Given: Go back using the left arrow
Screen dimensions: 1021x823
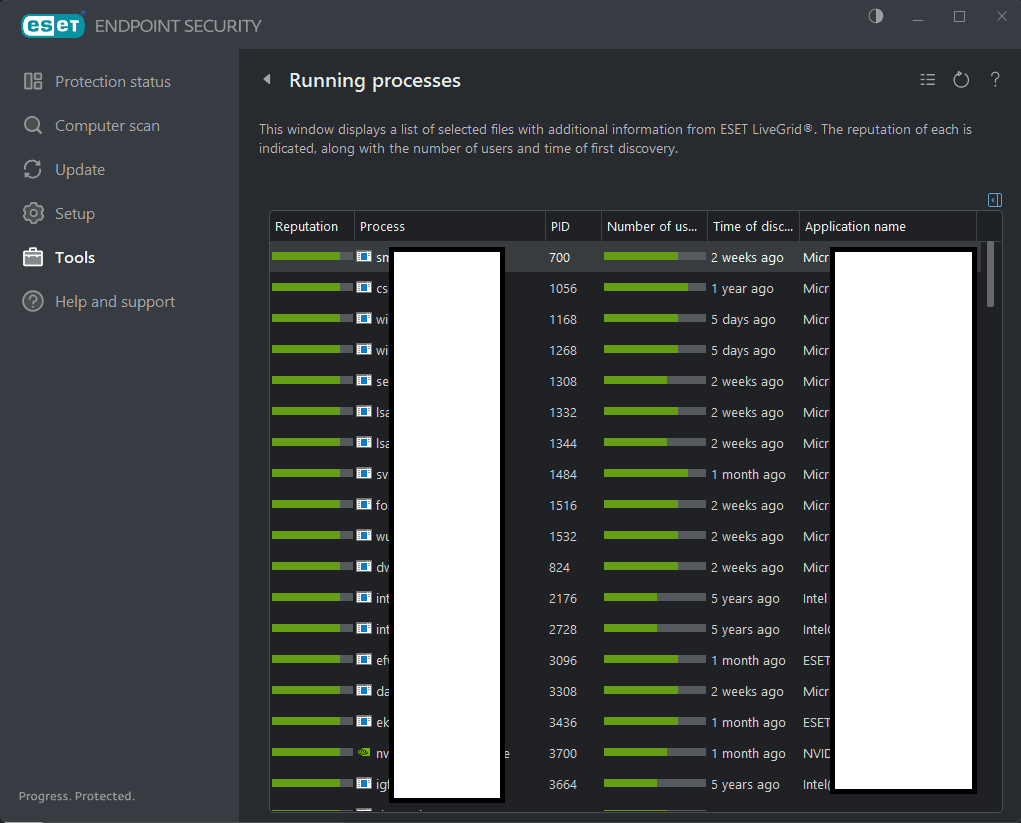Looking at the screenshot, I should [267, 79].
